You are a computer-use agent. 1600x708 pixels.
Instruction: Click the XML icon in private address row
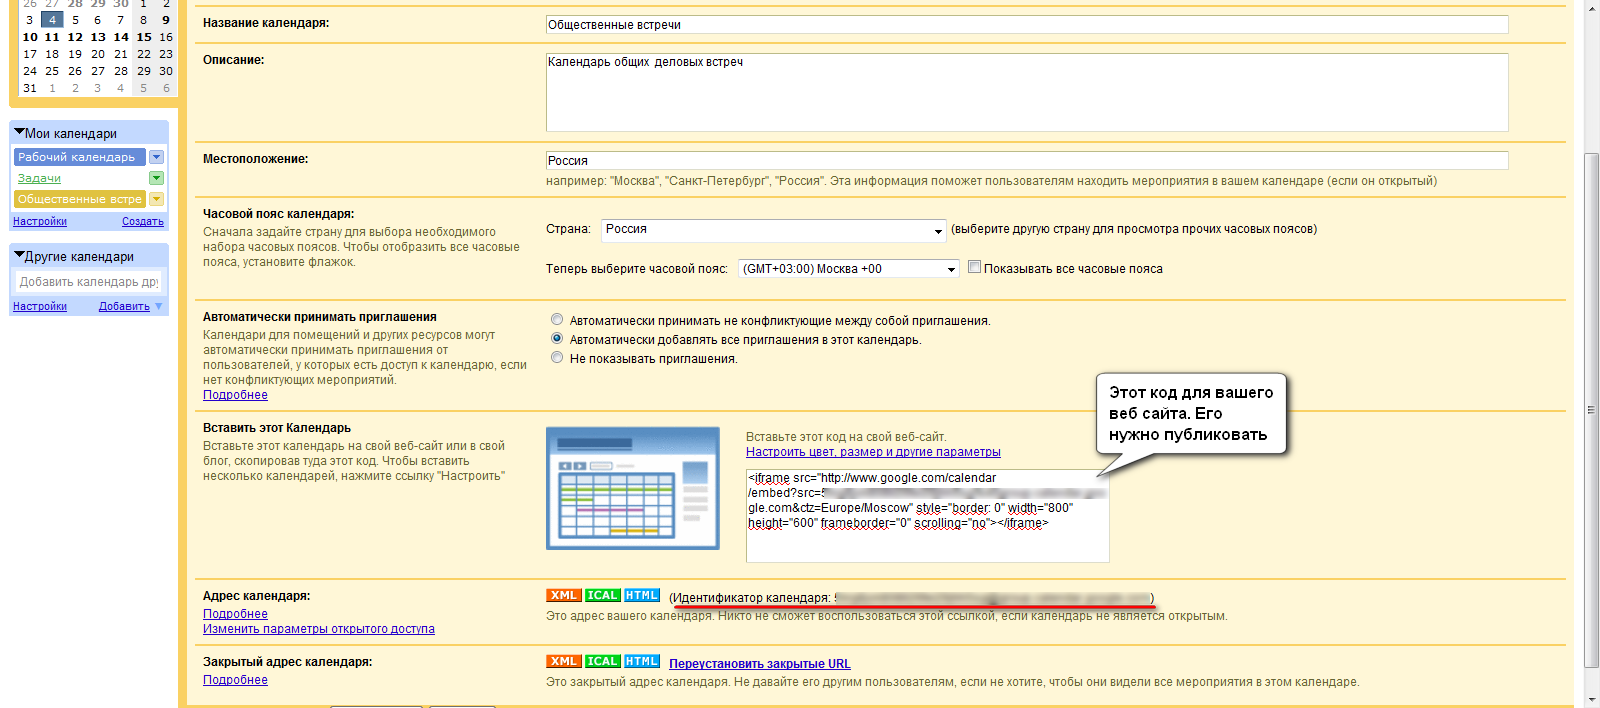click(x=564, y=662)
